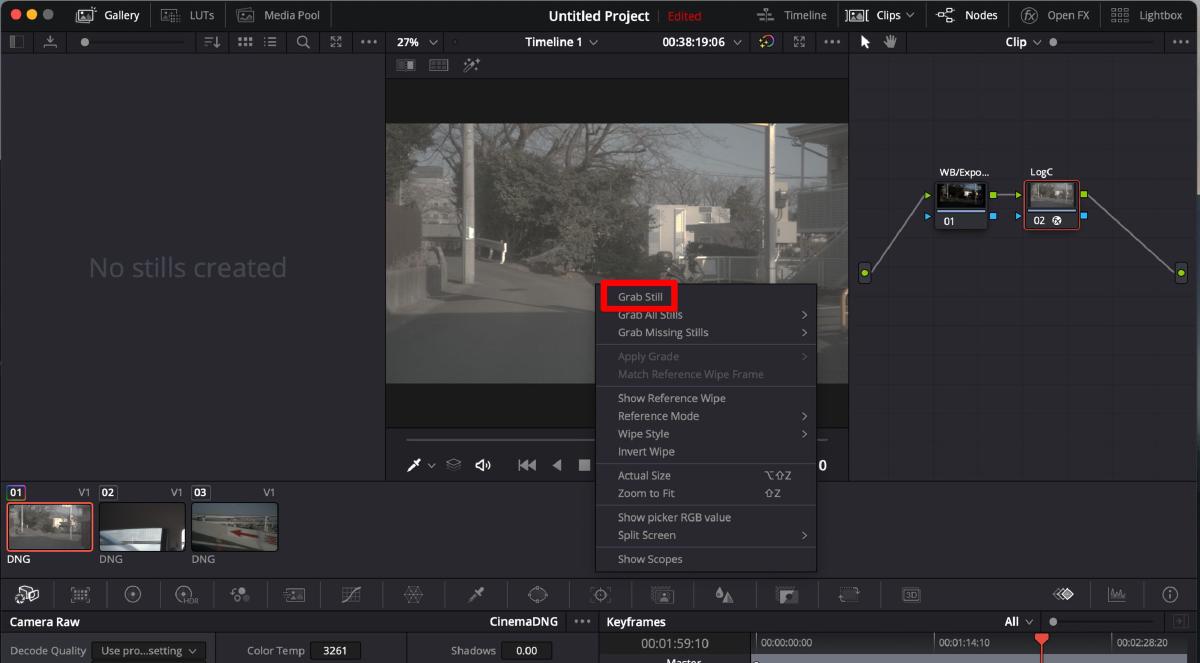1200x663 pixels.
Task: Expand the Timeline 1 selector dropdown
Action: click(x=561, y=42)
